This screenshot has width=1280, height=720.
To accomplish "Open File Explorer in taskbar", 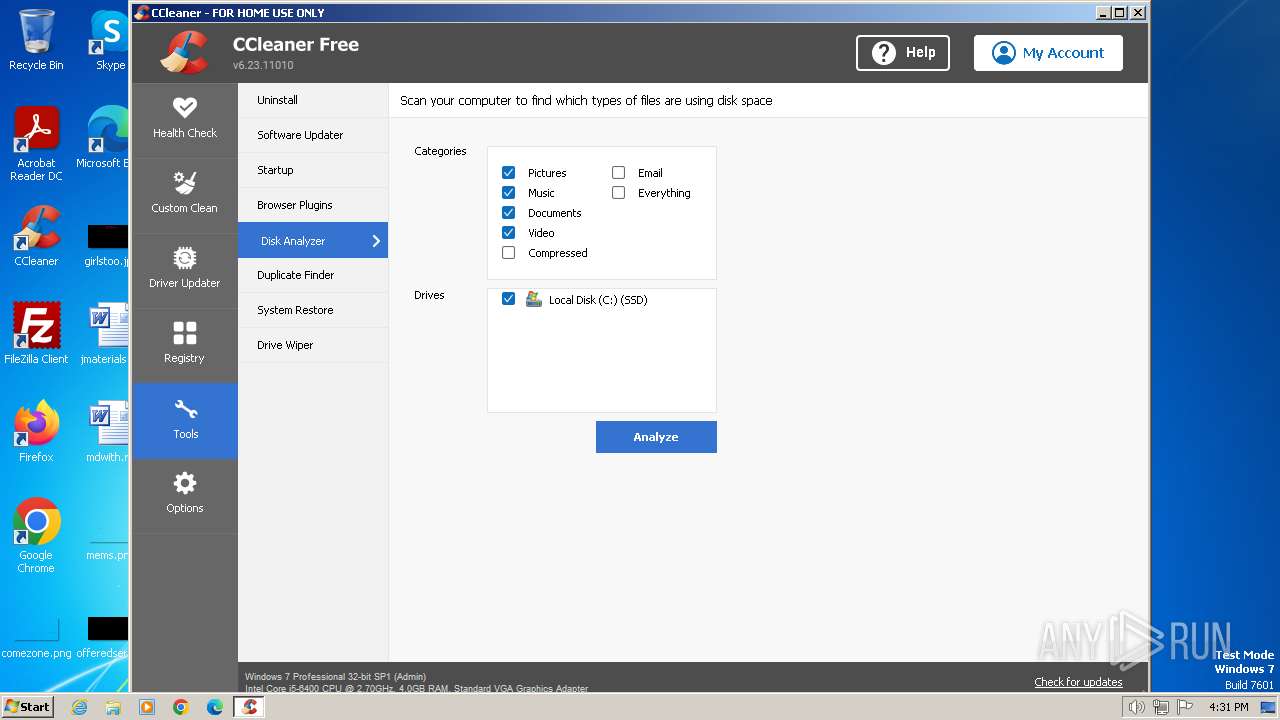I will [x=113, y=707].
